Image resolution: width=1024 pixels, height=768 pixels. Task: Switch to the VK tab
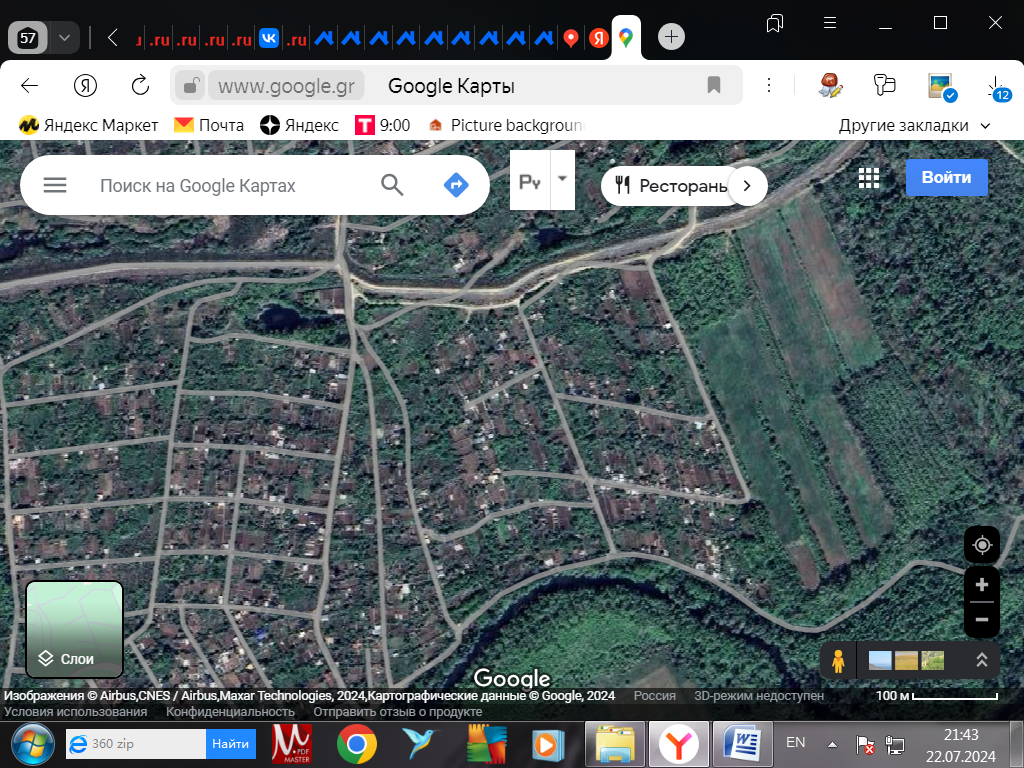(268, 38)
